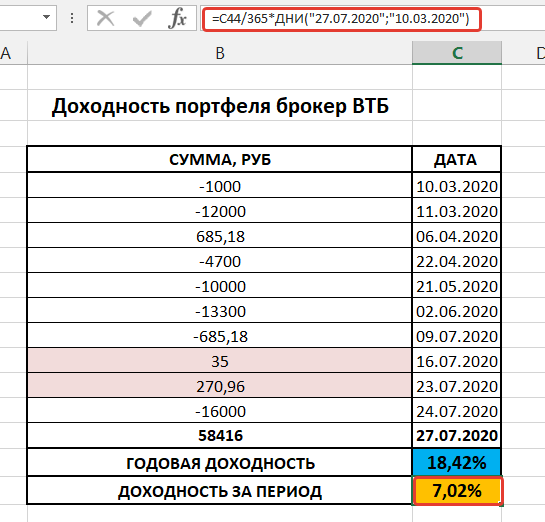Select the pink cell with value 35
Screen dimensions: 545x522
tap(220, 360)
